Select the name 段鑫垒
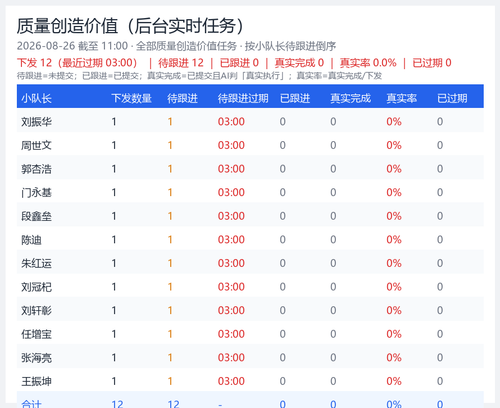500x408 pixels. (36, 216)
